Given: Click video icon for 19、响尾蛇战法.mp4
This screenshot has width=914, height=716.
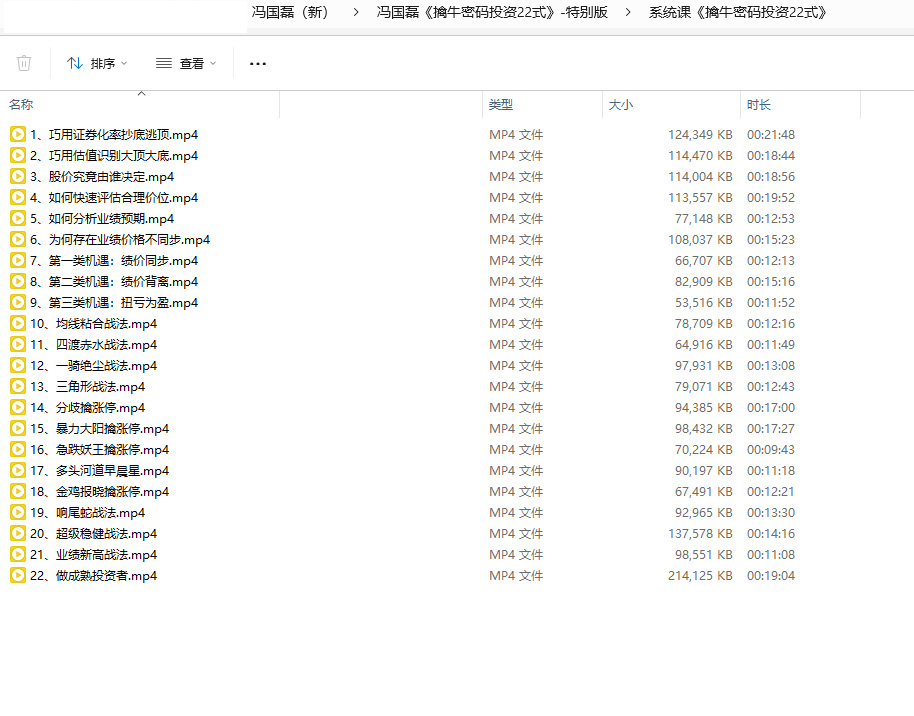Looking at the screenshot, I should tap(18, 513).
